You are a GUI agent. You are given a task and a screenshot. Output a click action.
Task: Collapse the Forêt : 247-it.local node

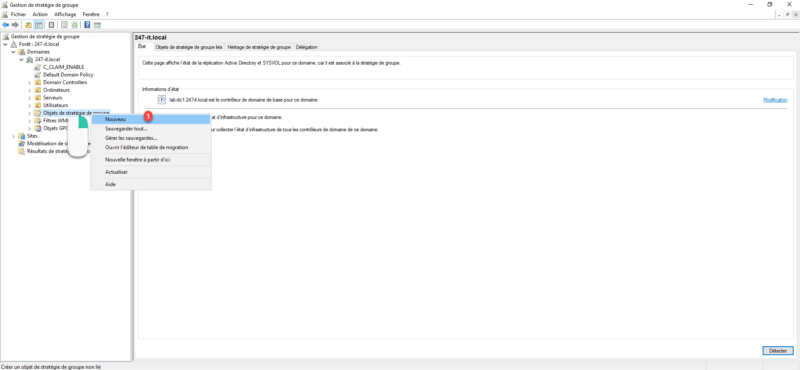click(x=6, y=44)
